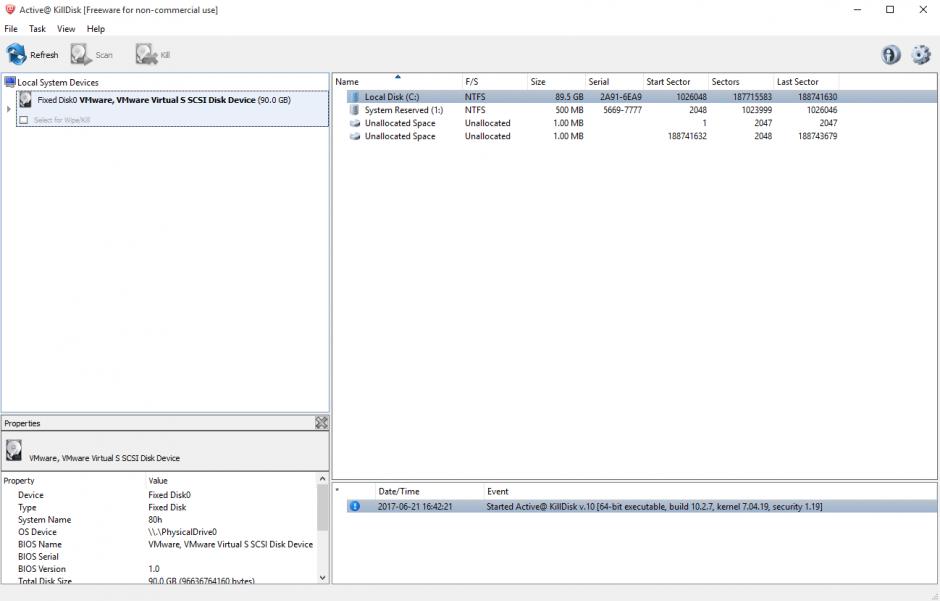Click the BIOS Name property row
This screenshot has width=940, height=601.
(159, 544)
